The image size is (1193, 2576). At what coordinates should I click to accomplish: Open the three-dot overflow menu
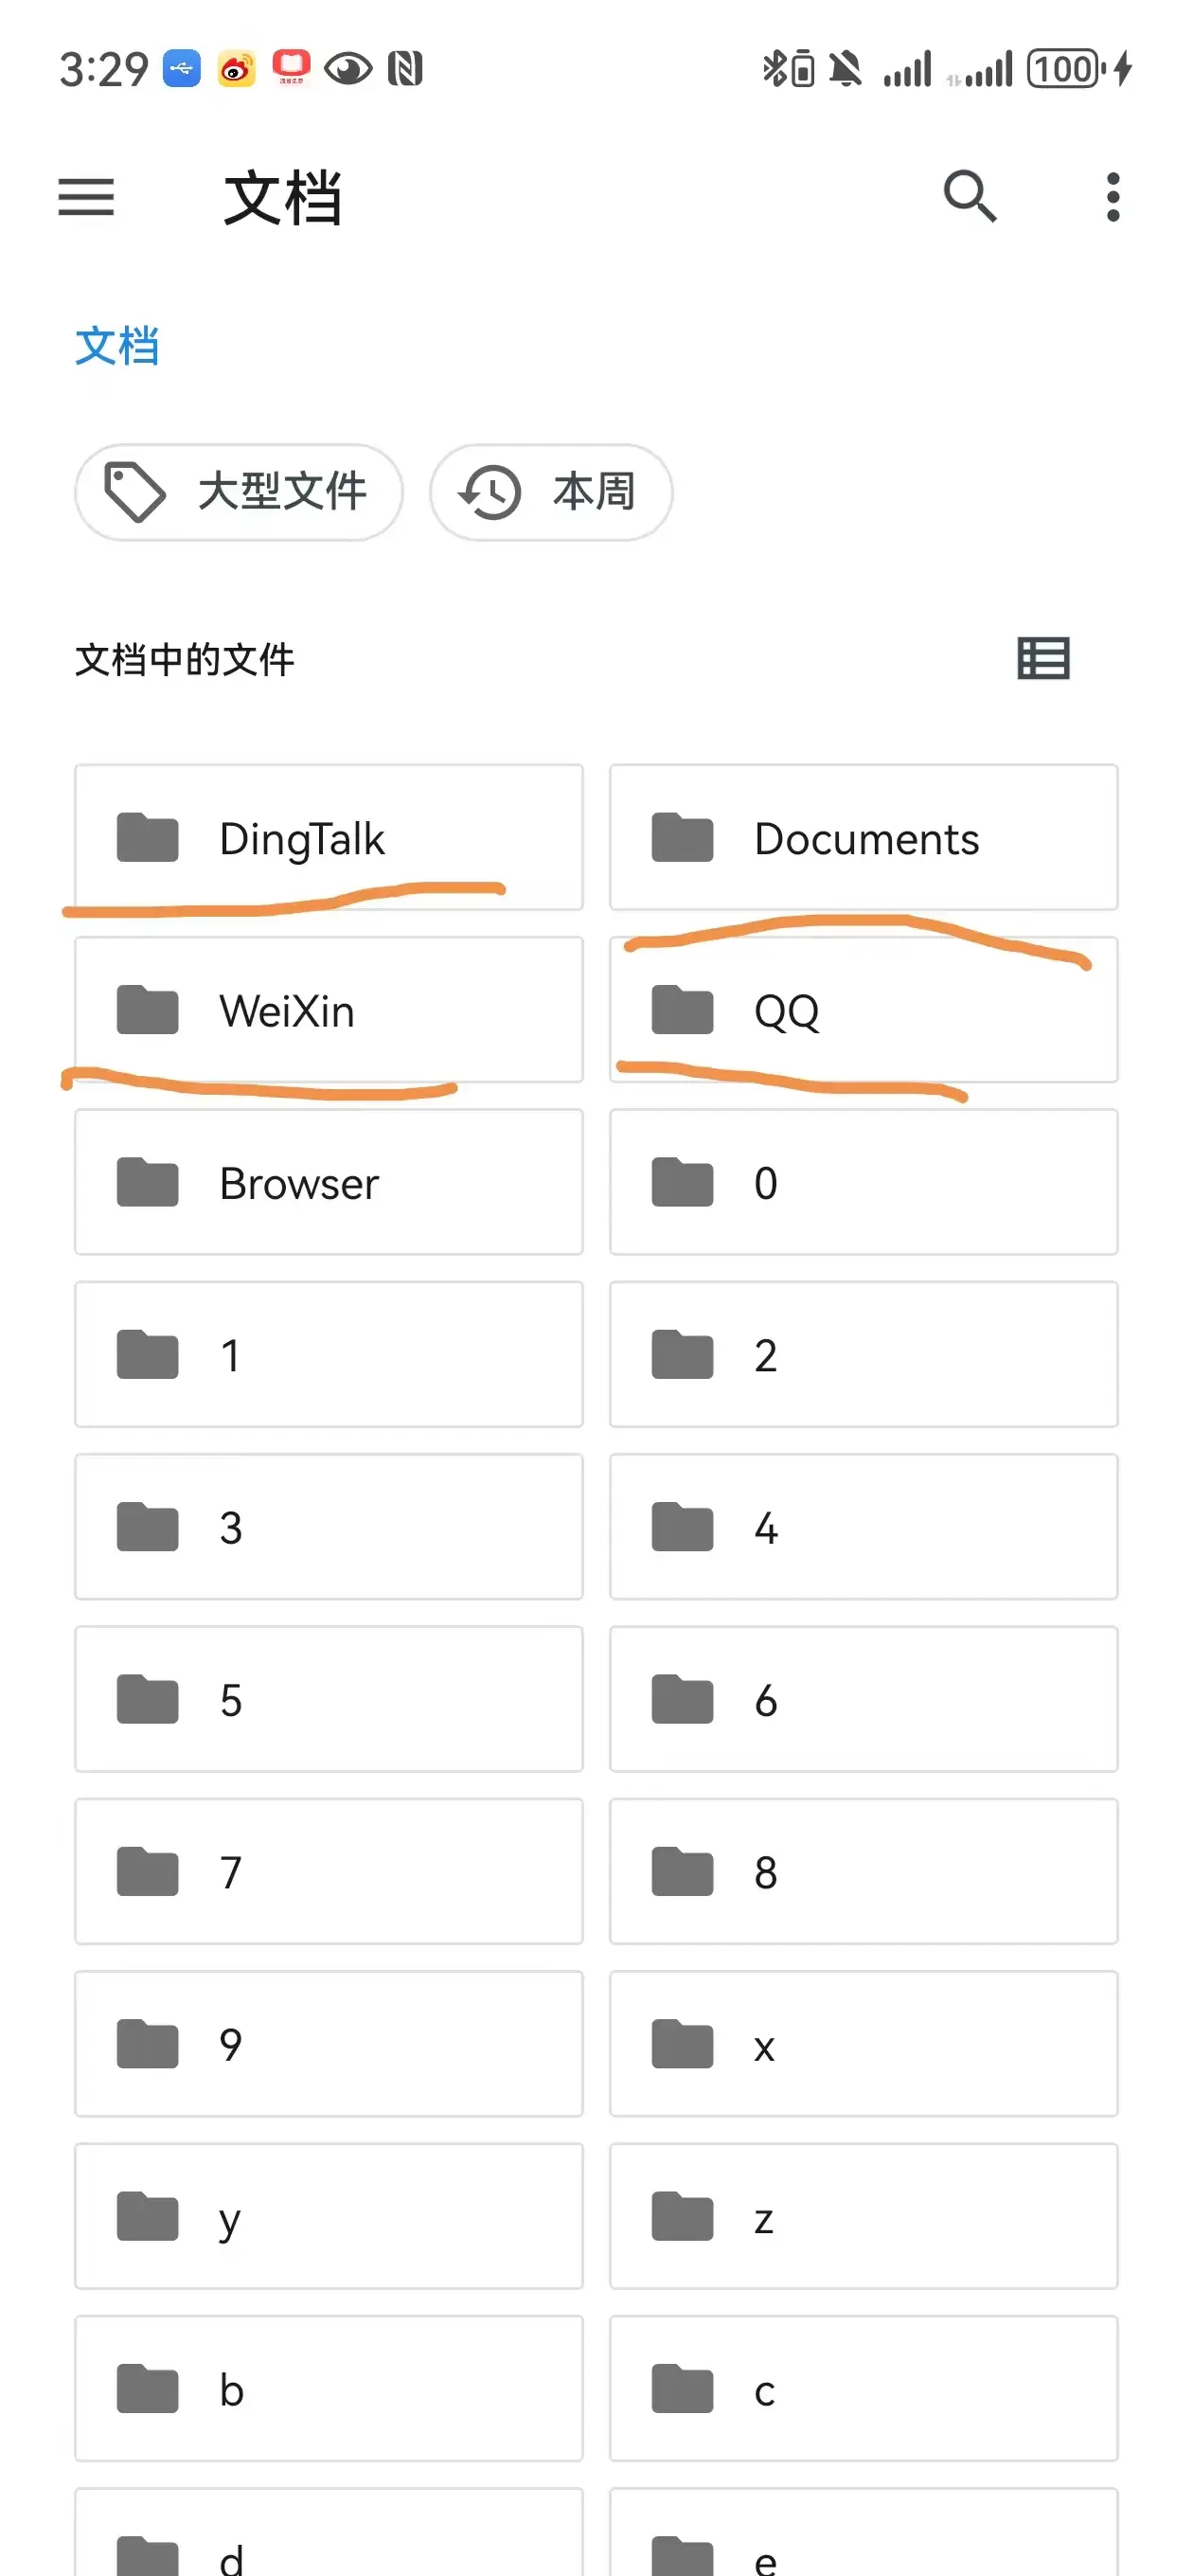(x=1112, y=196)
